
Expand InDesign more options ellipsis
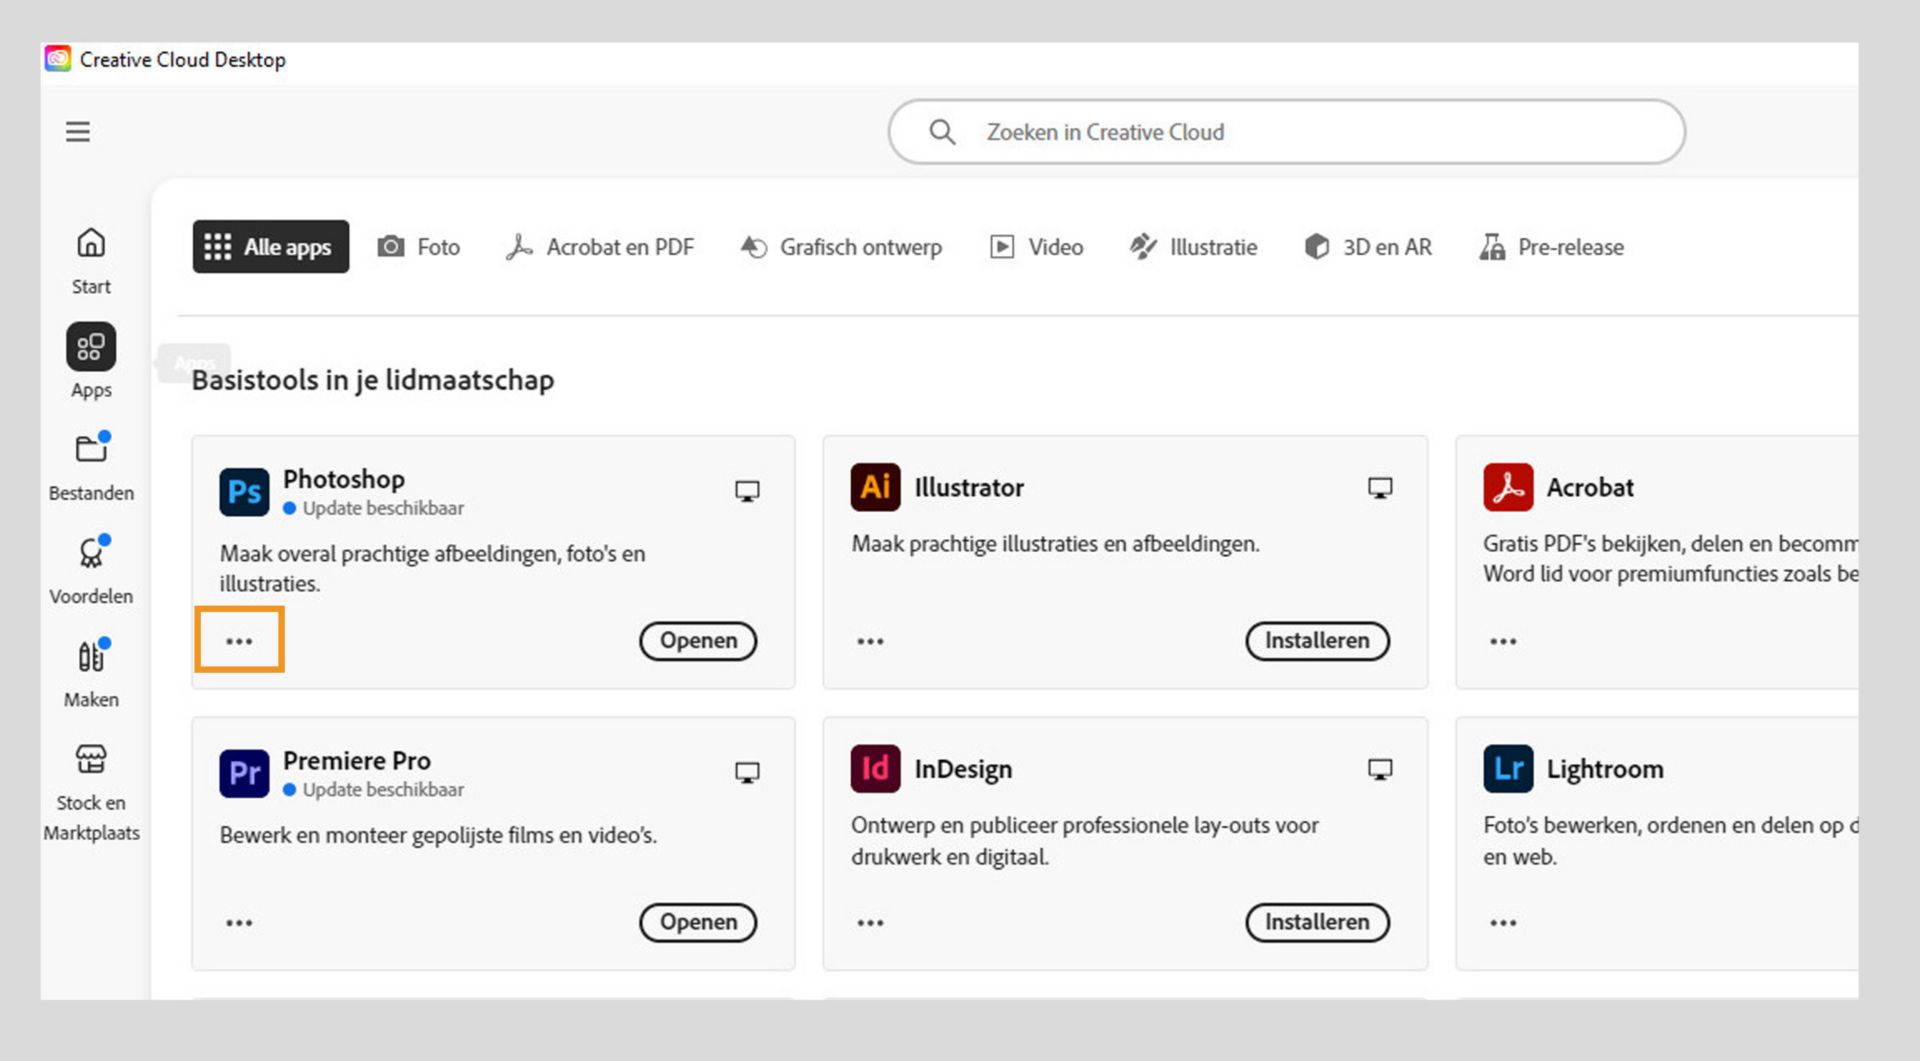click(x=870, y=922)
